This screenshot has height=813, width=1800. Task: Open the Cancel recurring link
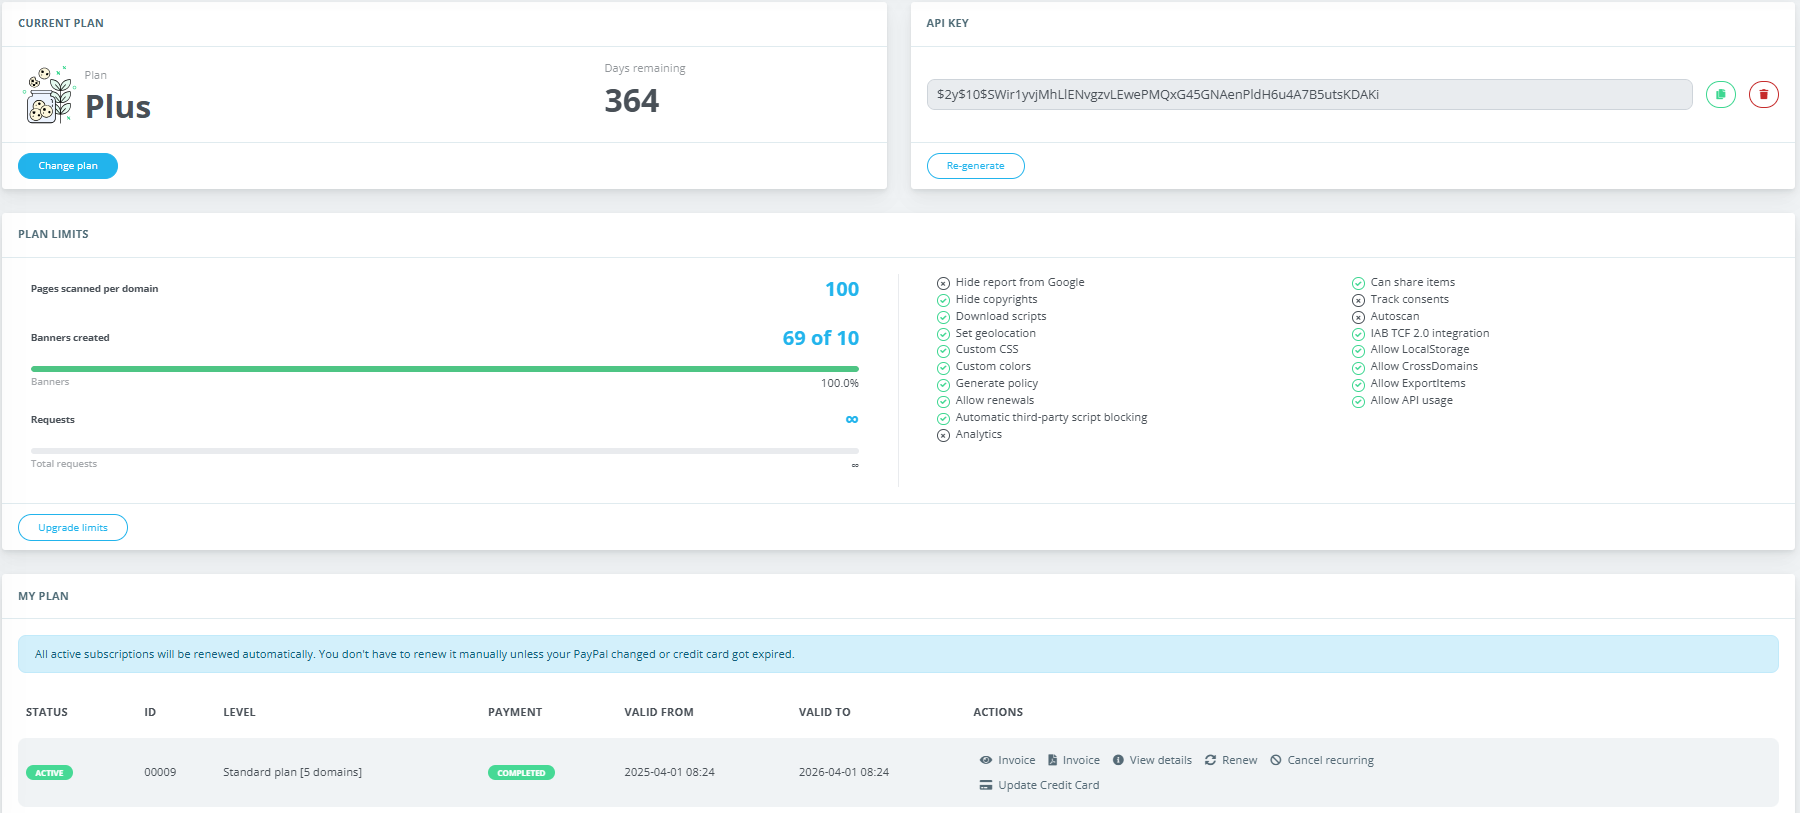point(1330,760)
